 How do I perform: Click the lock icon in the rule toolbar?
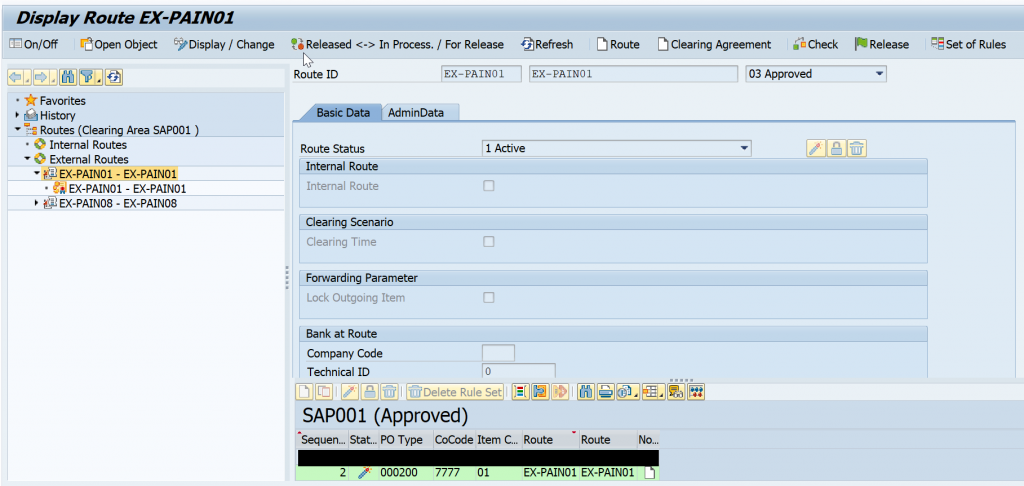click(370, 391)
